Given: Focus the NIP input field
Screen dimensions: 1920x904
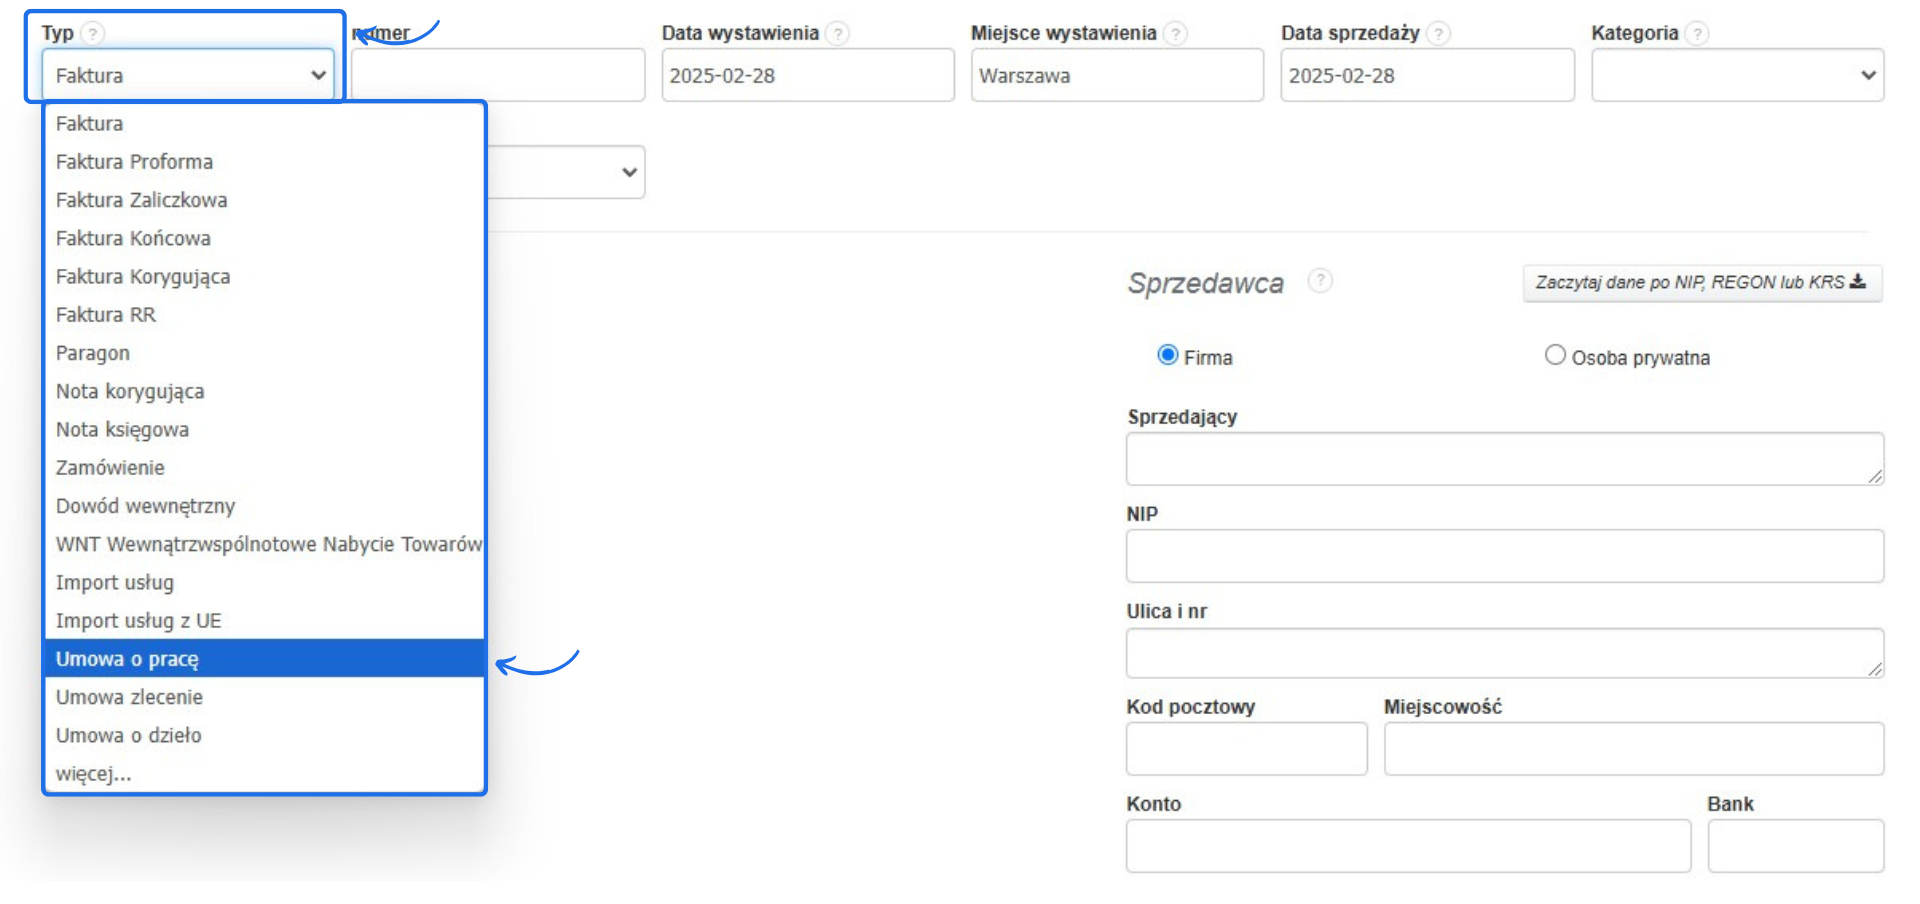Looking at the screenshot, I should point(1504,557).
